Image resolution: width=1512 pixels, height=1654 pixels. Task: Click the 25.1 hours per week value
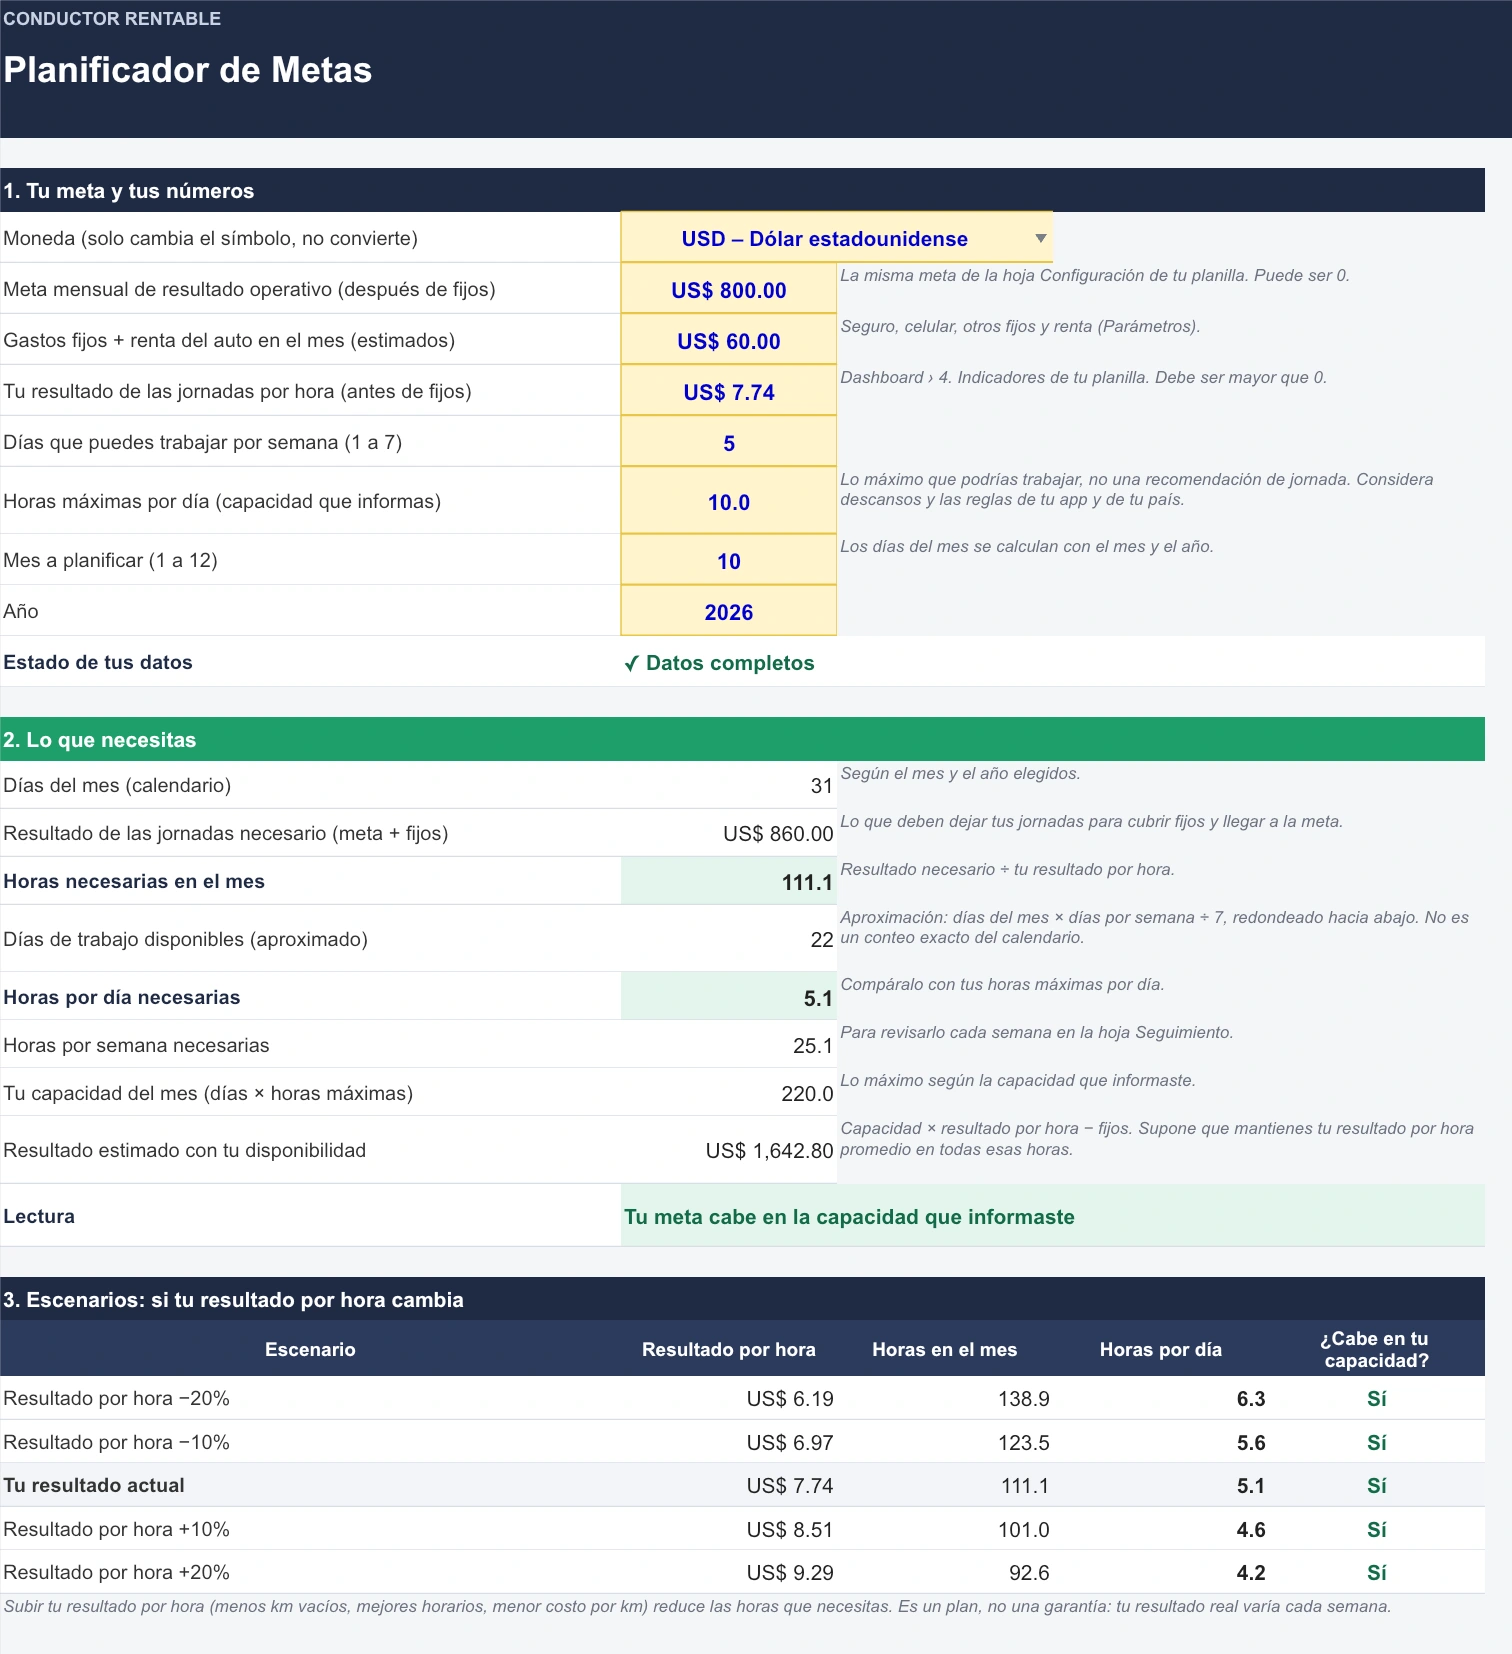point(812,1046)
